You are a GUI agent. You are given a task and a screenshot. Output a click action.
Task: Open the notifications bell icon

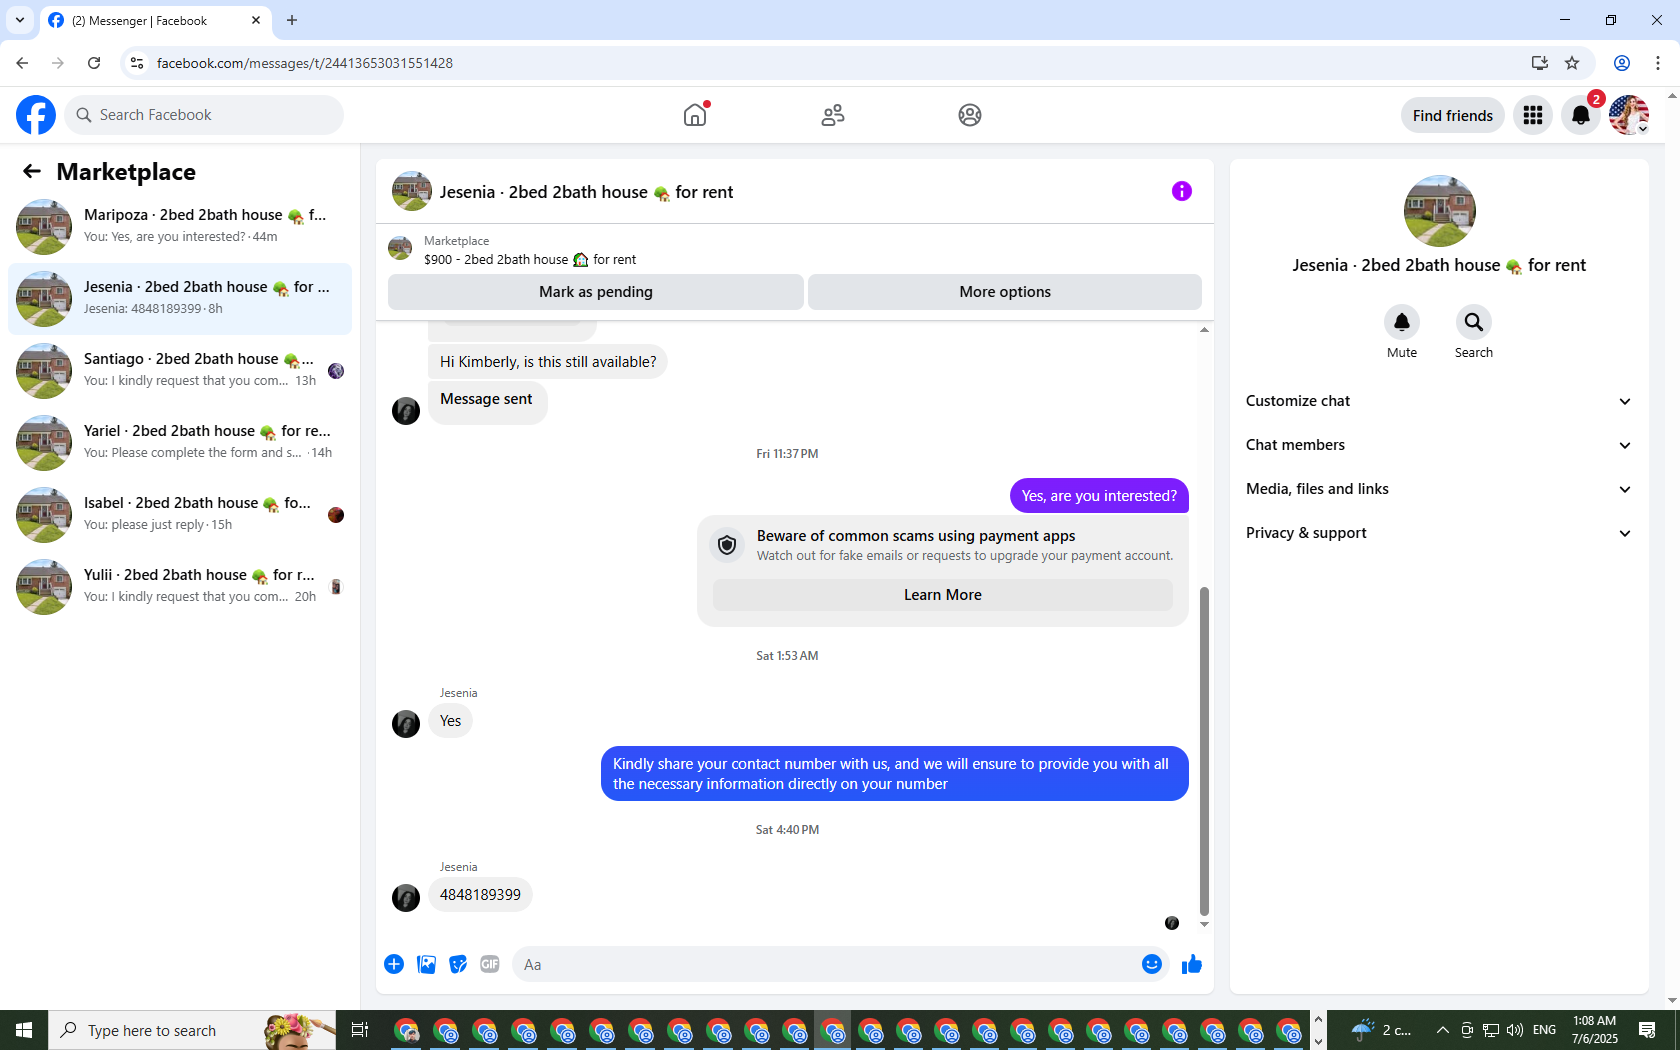tap(1581, 115)
